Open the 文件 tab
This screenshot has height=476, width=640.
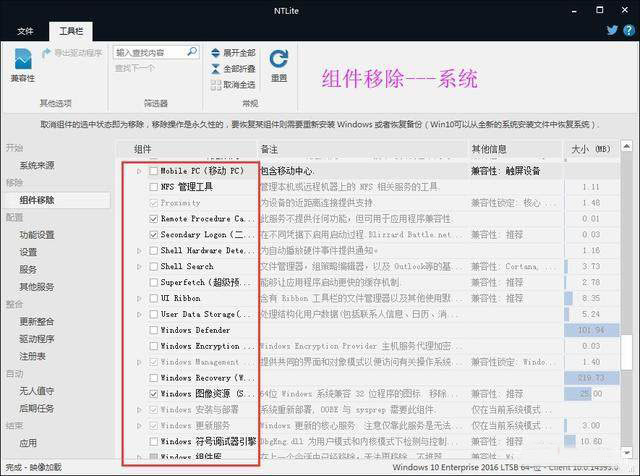(25, 31)
